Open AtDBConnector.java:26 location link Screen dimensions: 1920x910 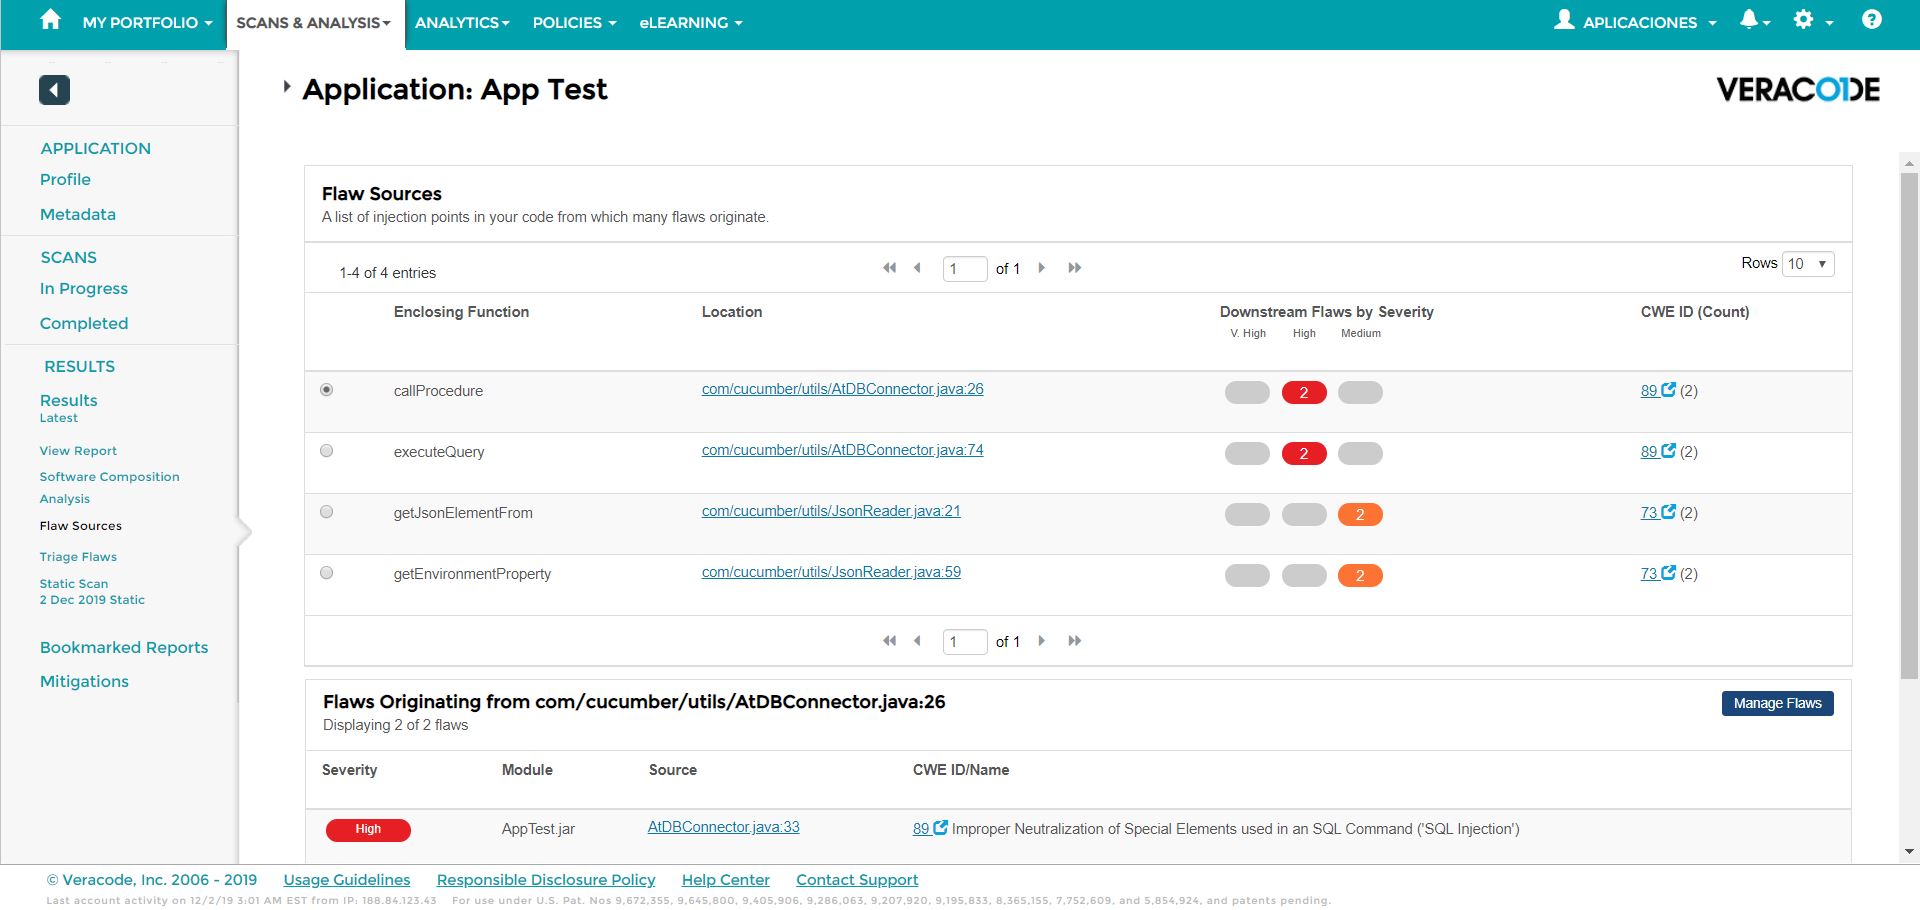point(842,389)
